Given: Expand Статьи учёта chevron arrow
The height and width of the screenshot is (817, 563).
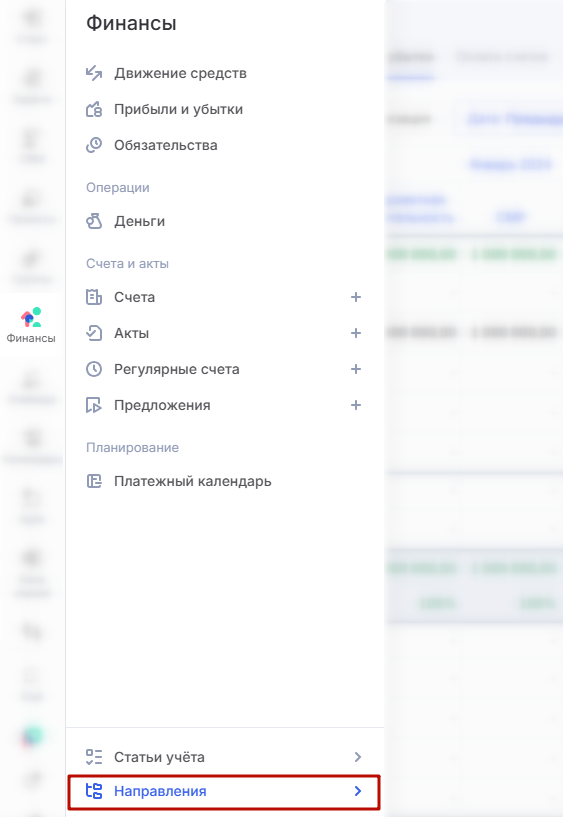Looking at the screenshot, I should click(358, 757).
